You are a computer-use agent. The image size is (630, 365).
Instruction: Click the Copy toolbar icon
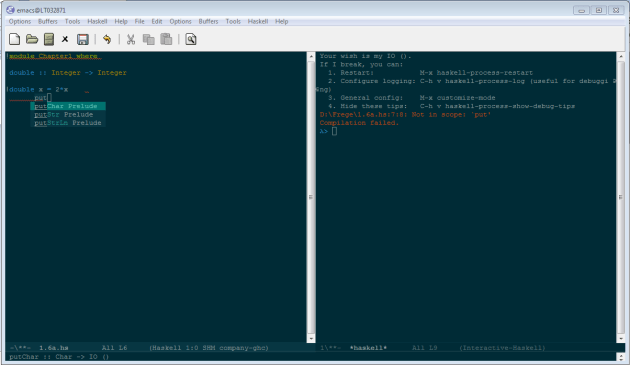tap(149, 39)
